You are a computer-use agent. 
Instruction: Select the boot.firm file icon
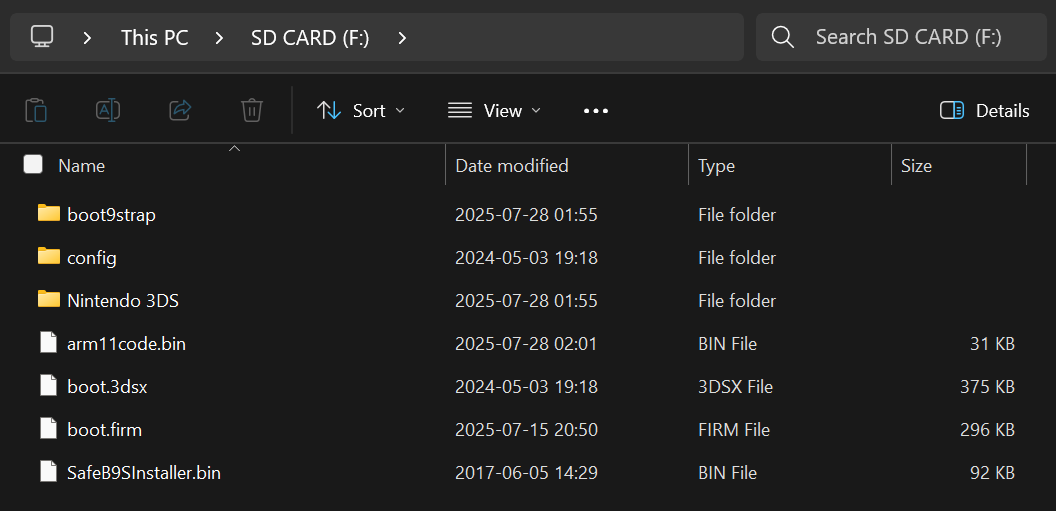click(x=49, y=429)
